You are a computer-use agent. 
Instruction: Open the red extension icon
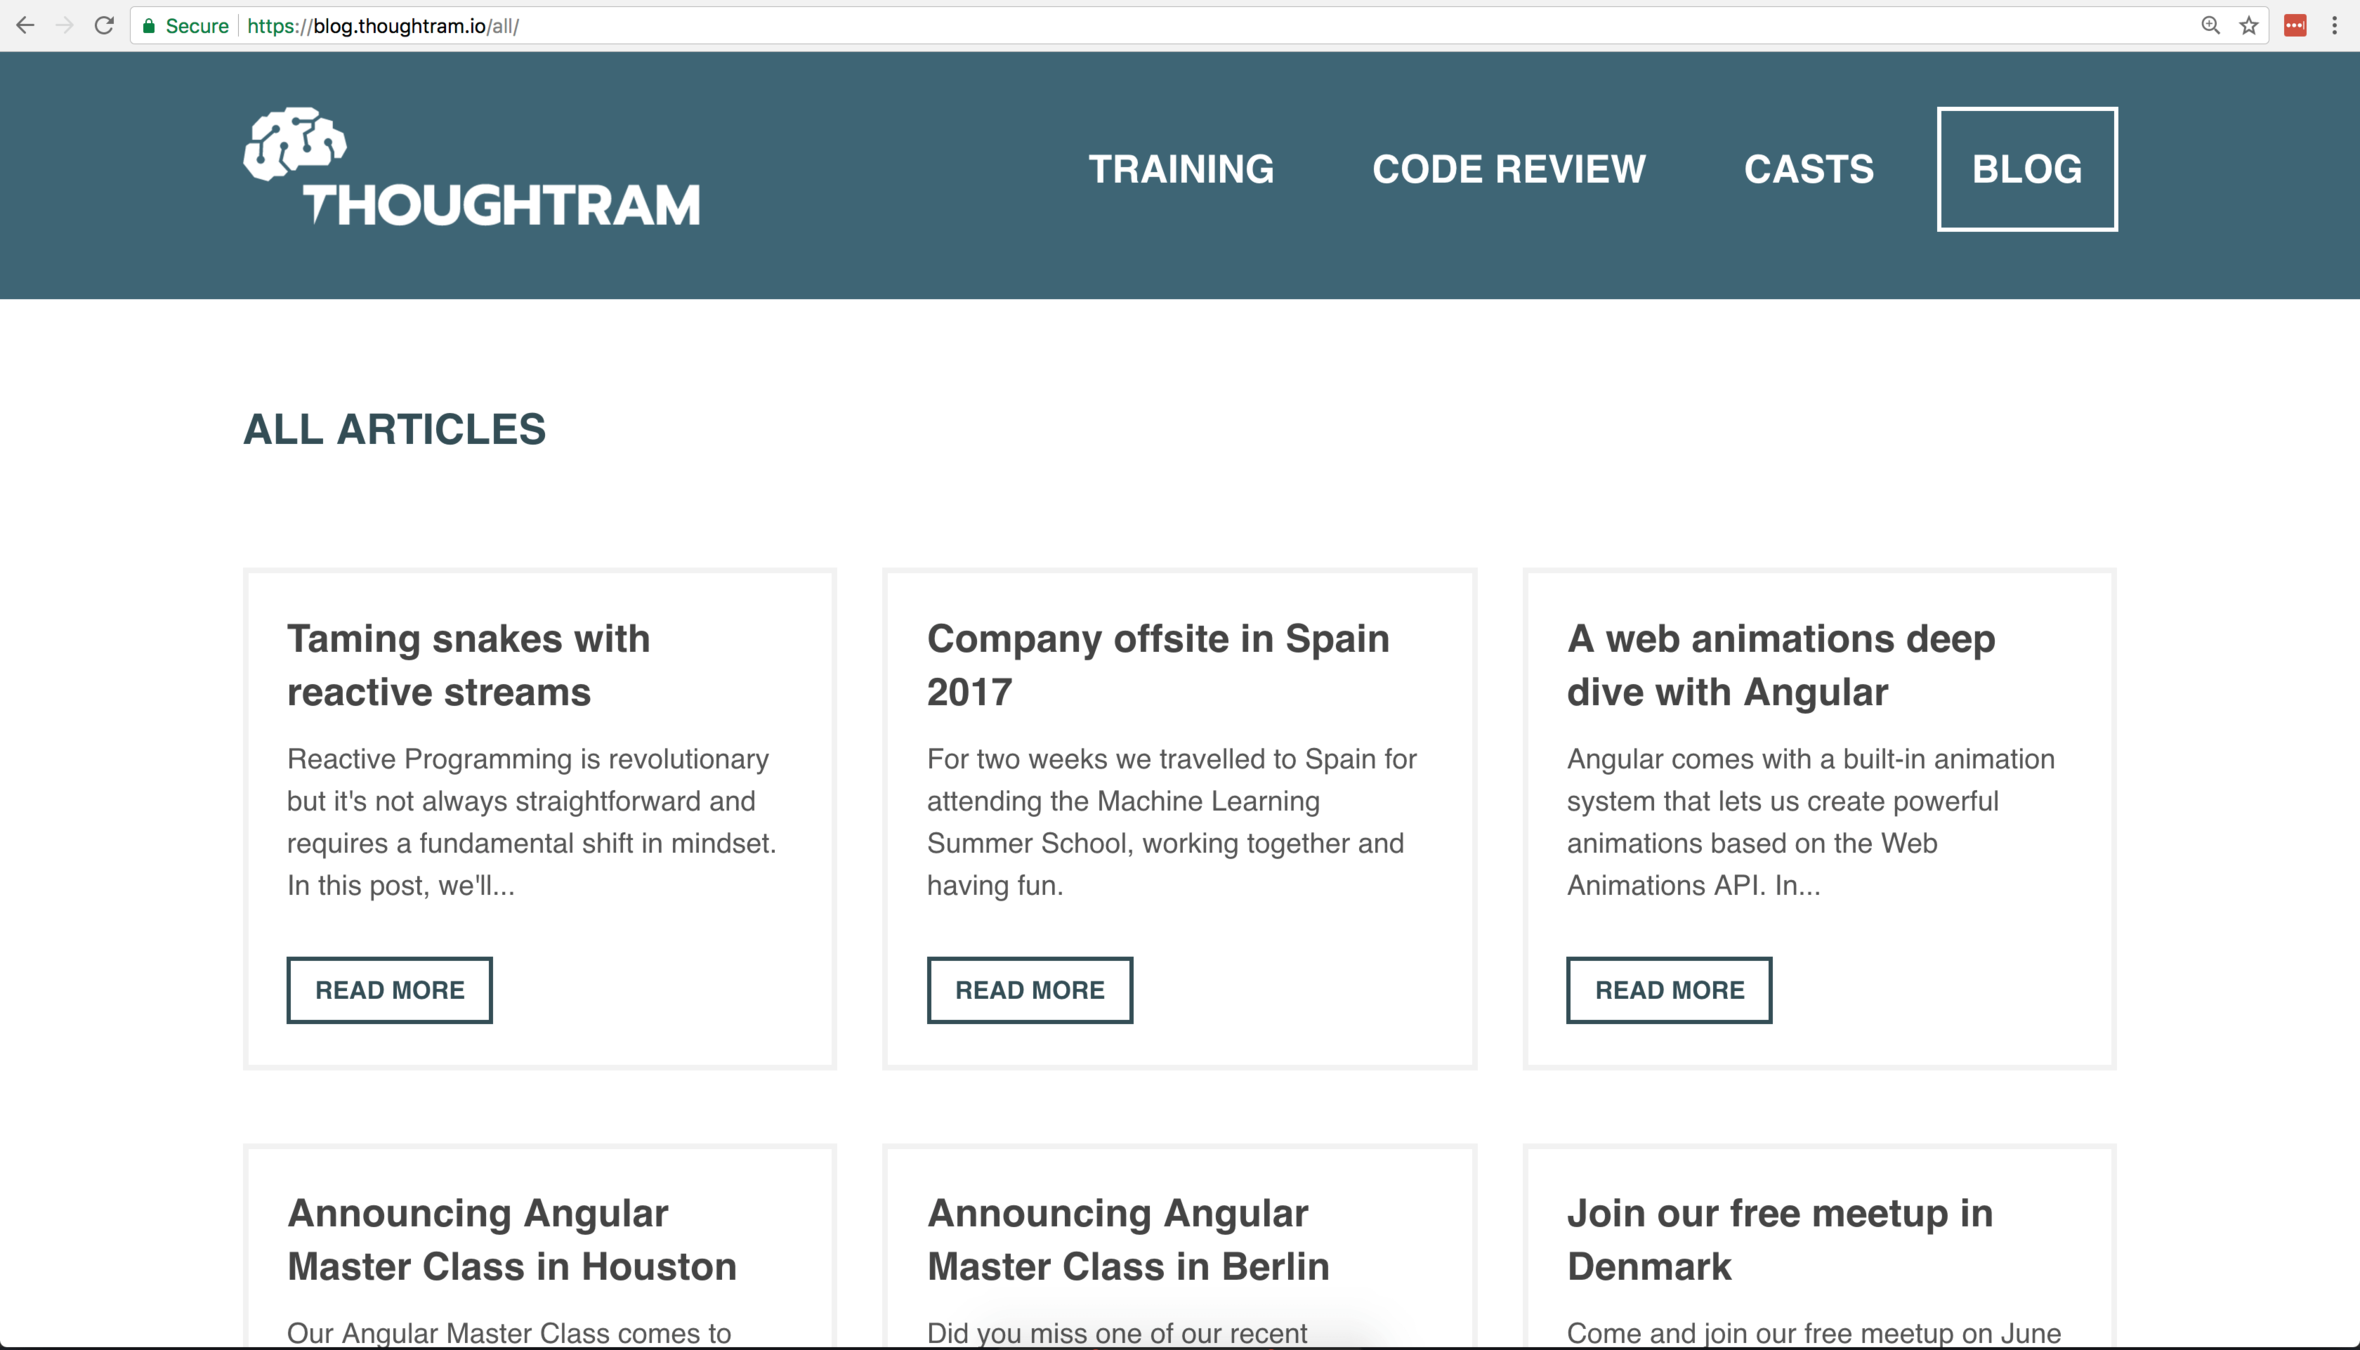point(2295,26)
